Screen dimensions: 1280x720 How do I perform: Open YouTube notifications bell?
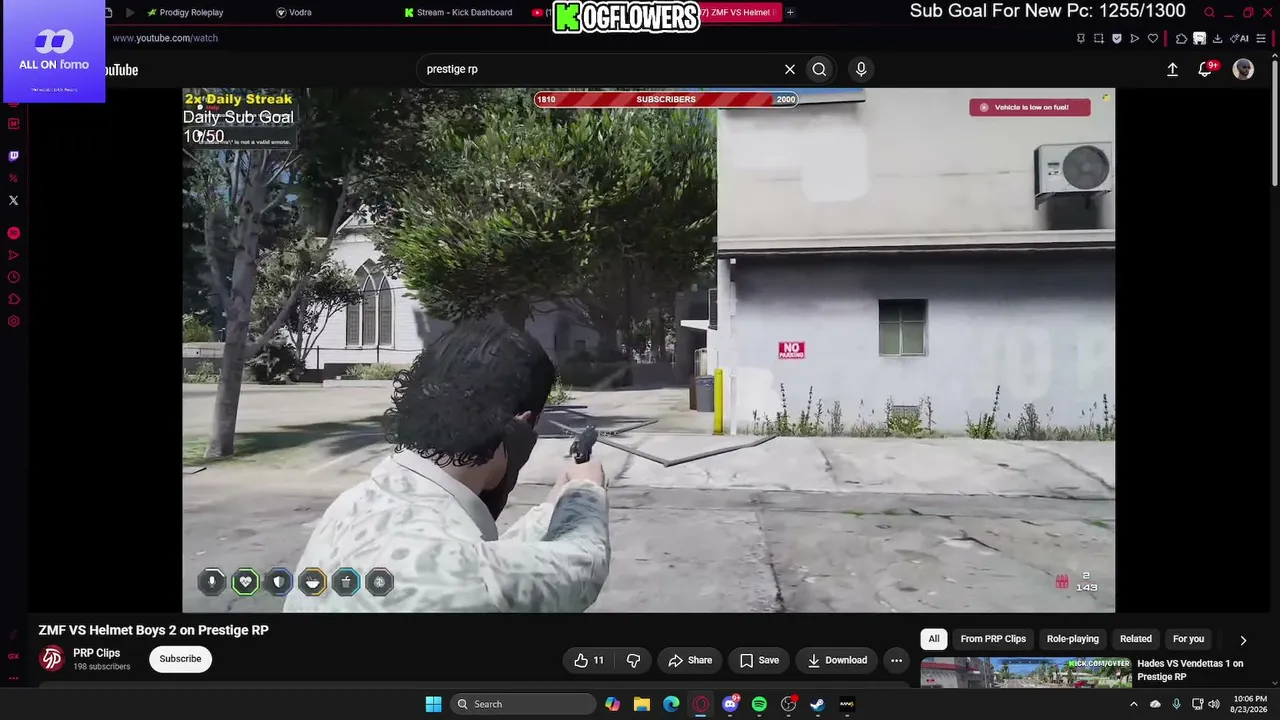pyautogui.click(x=1205, y=69)
